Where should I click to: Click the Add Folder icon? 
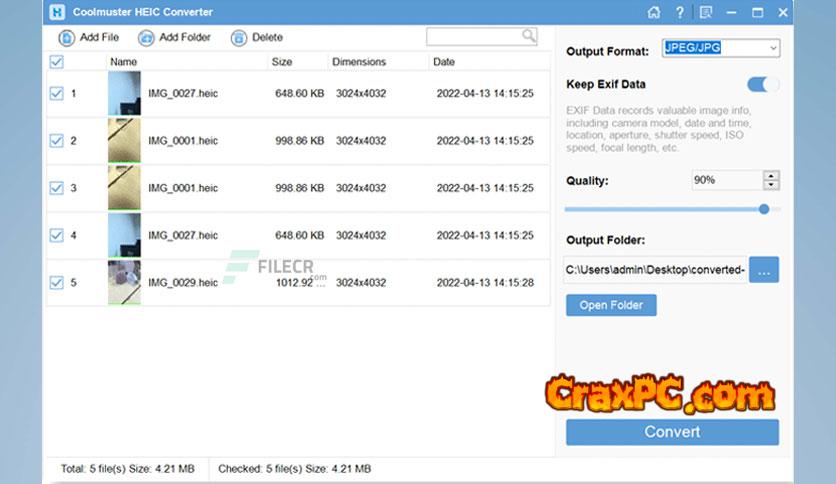click(x=146, y=38)
